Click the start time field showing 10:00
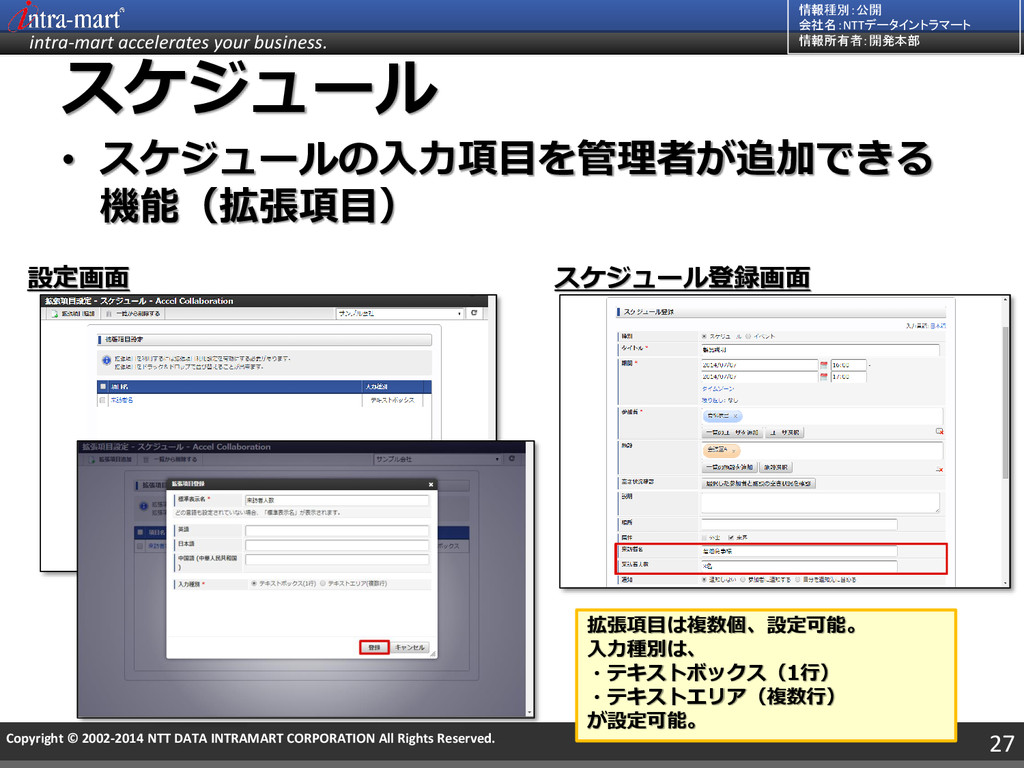 click(848, 365)
